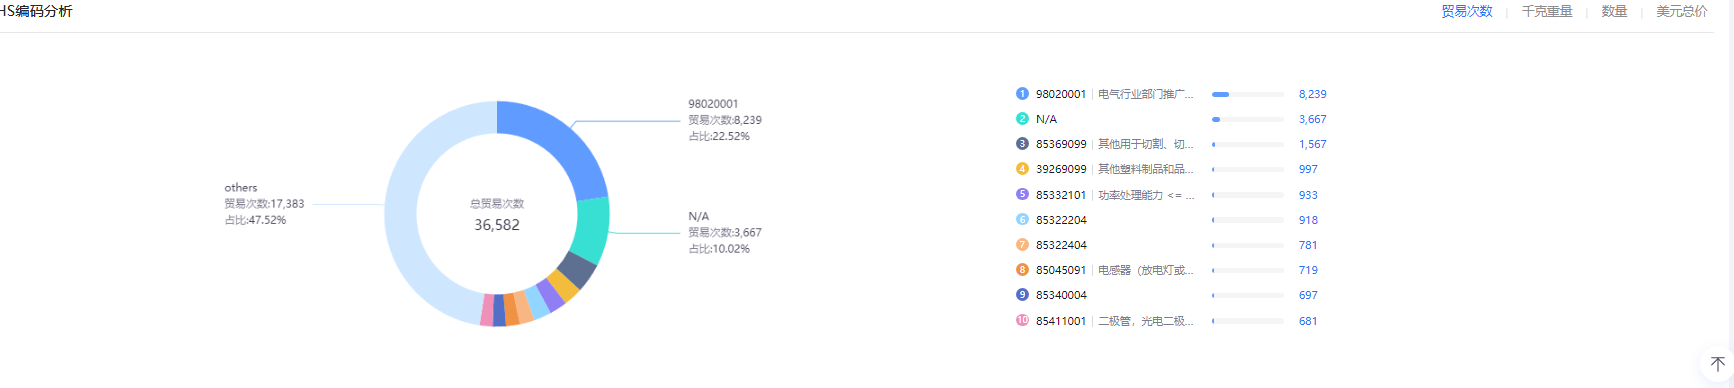Select HS code 85411001 in the list

coord(1061,321)
